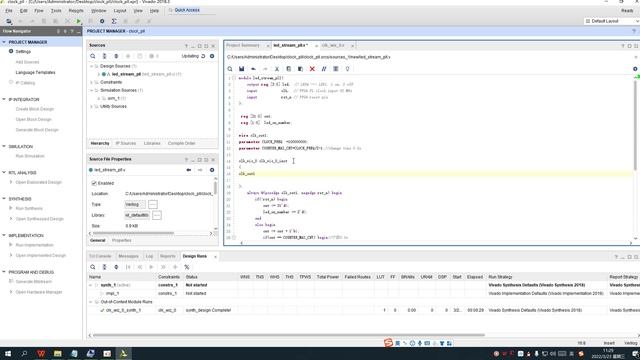Open search in the Design Runs panel
This screenshot has width=640, height=360.
coord(93,267)
